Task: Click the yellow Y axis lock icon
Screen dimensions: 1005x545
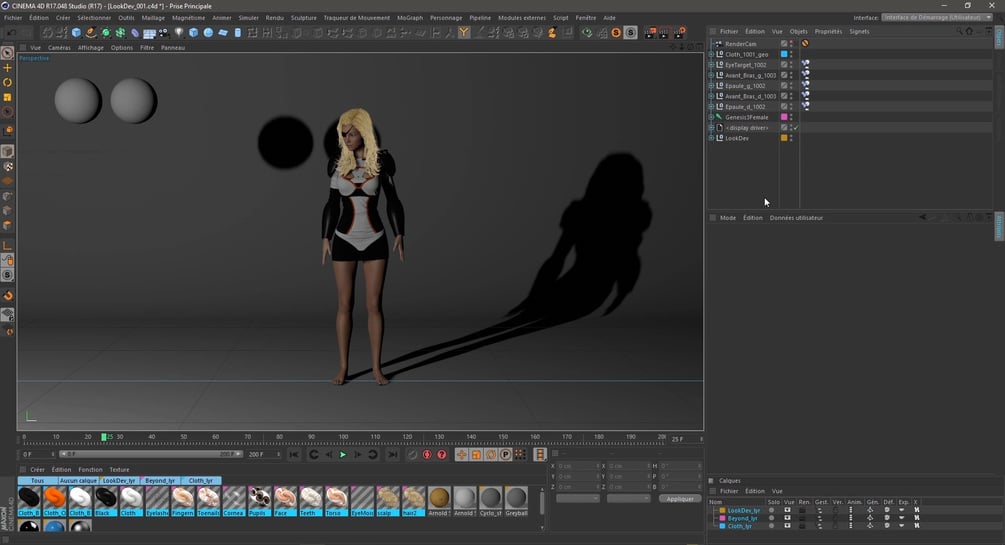Action: (464, 32)
